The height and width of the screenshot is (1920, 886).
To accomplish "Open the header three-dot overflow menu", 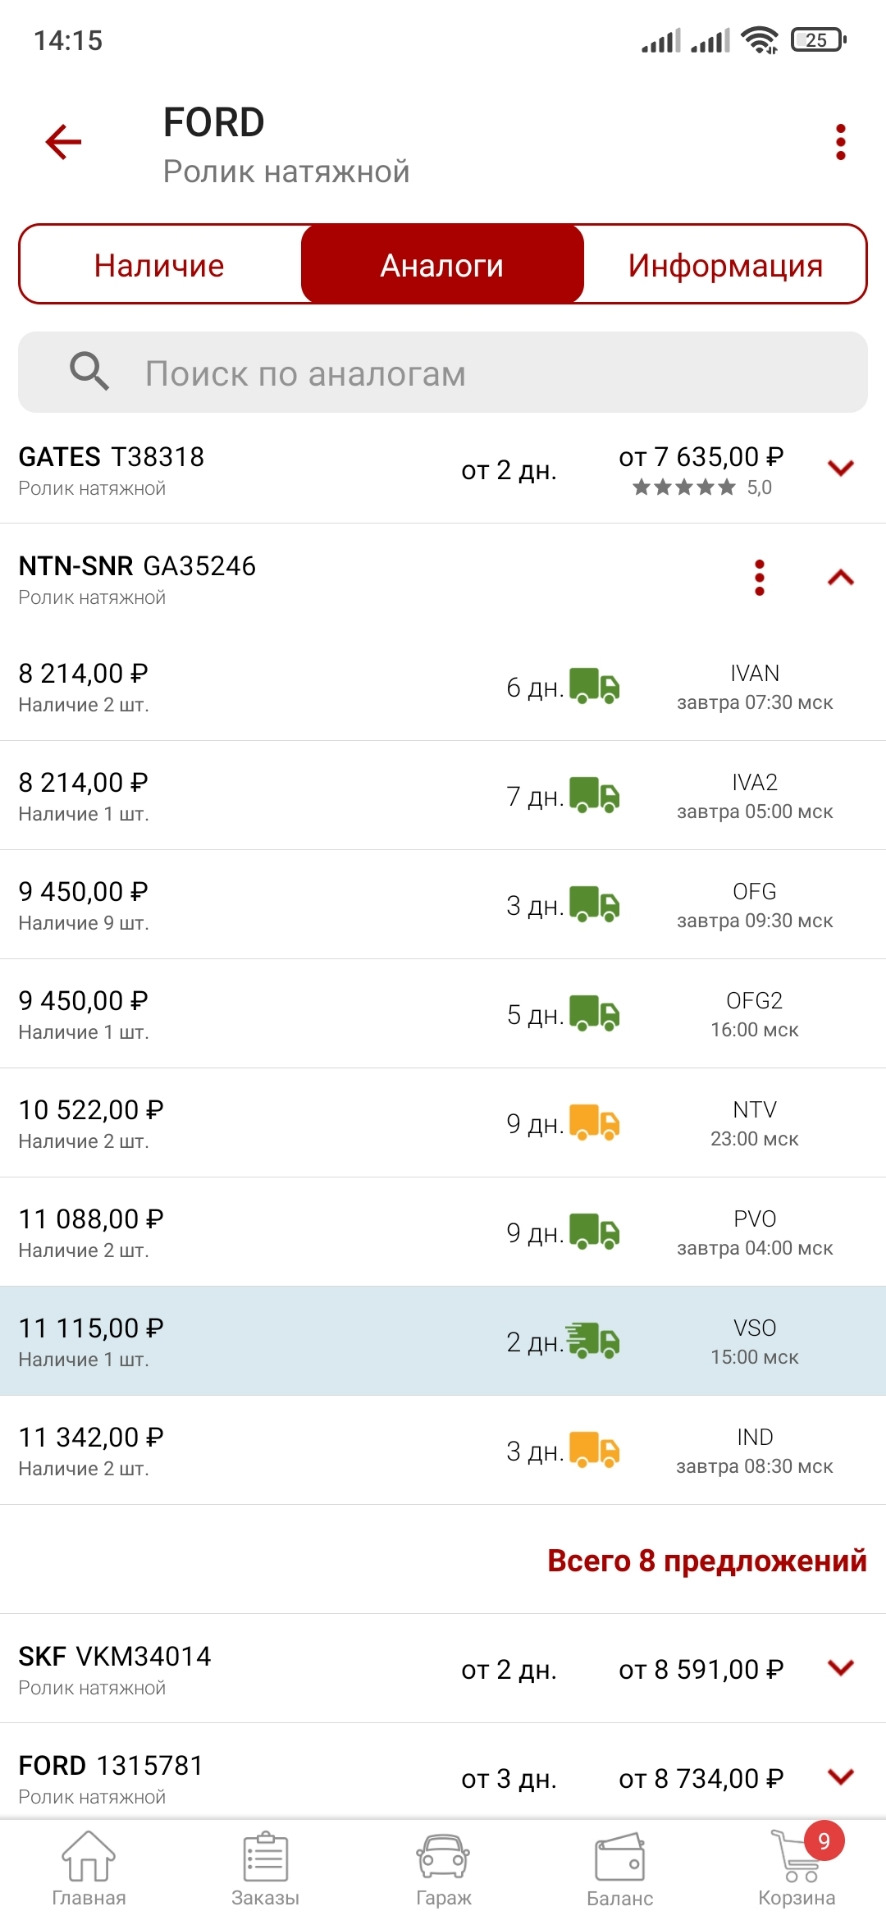I will coord(840,142).
